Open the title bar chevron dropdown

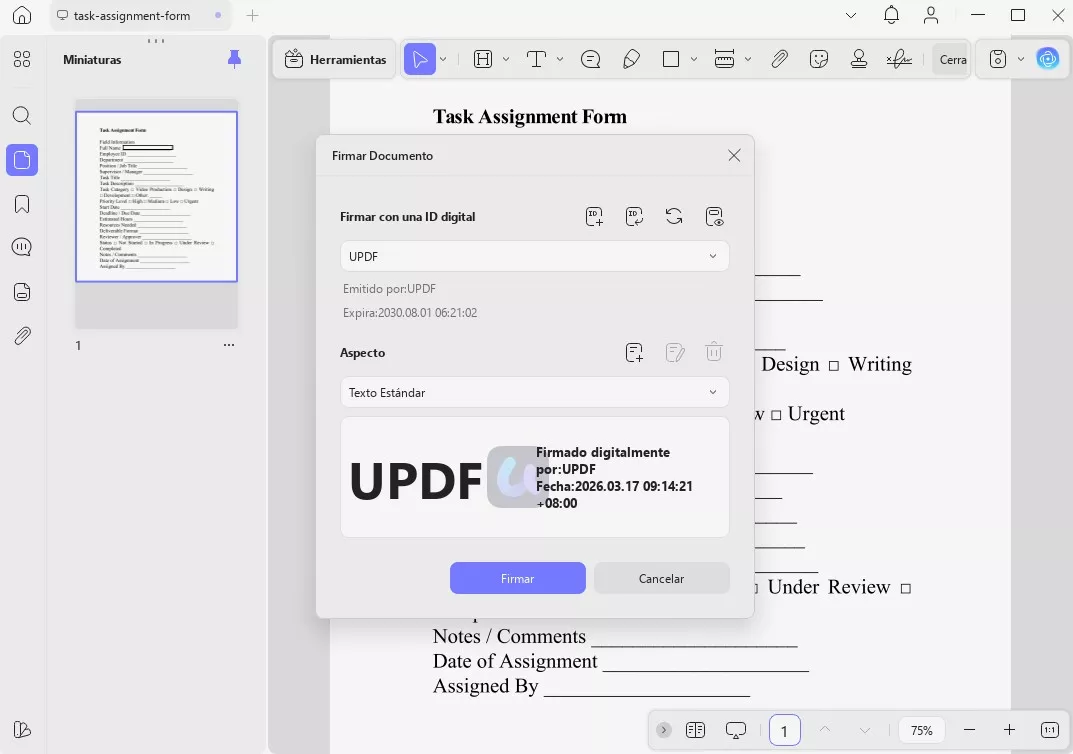(x=851, y=15)
